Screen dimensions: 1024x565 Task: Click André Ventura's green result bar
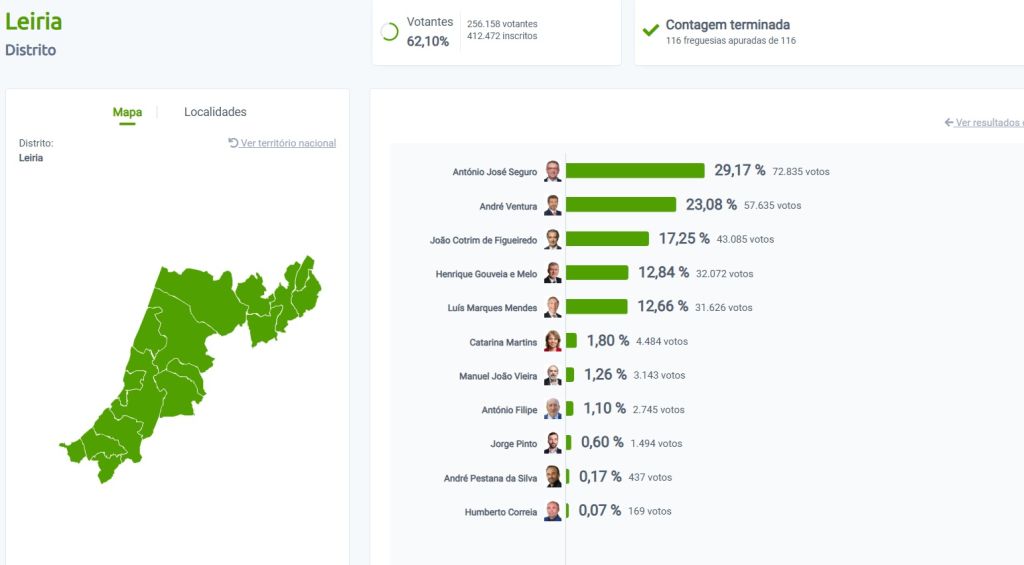pos(621,205)
